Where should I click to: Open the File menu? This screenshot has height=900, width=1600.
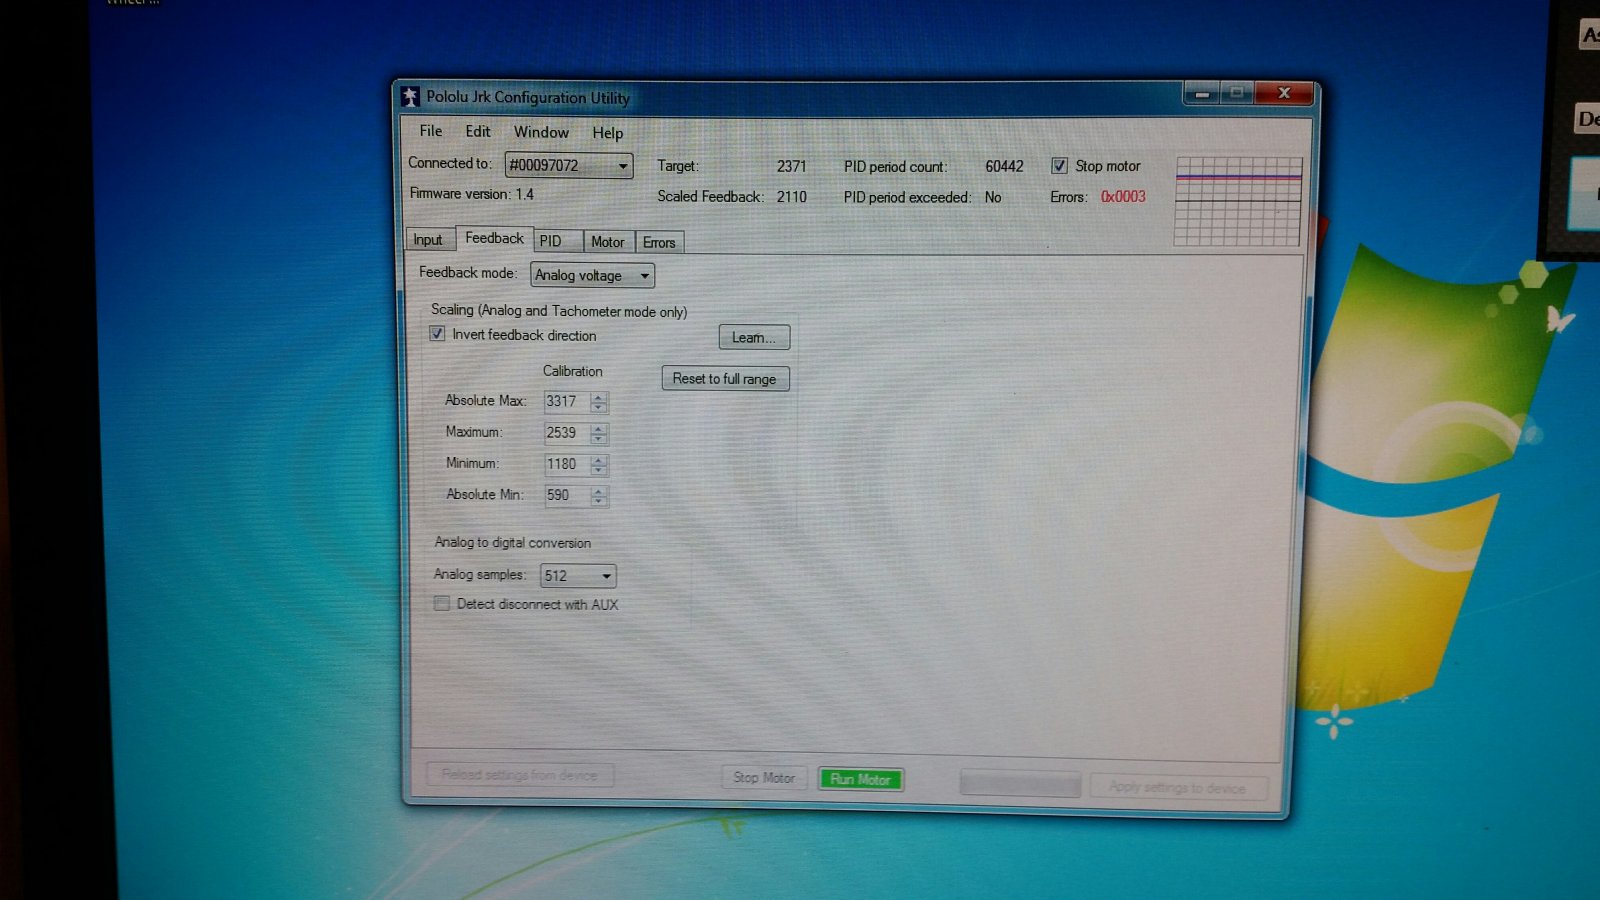point(430,131)
